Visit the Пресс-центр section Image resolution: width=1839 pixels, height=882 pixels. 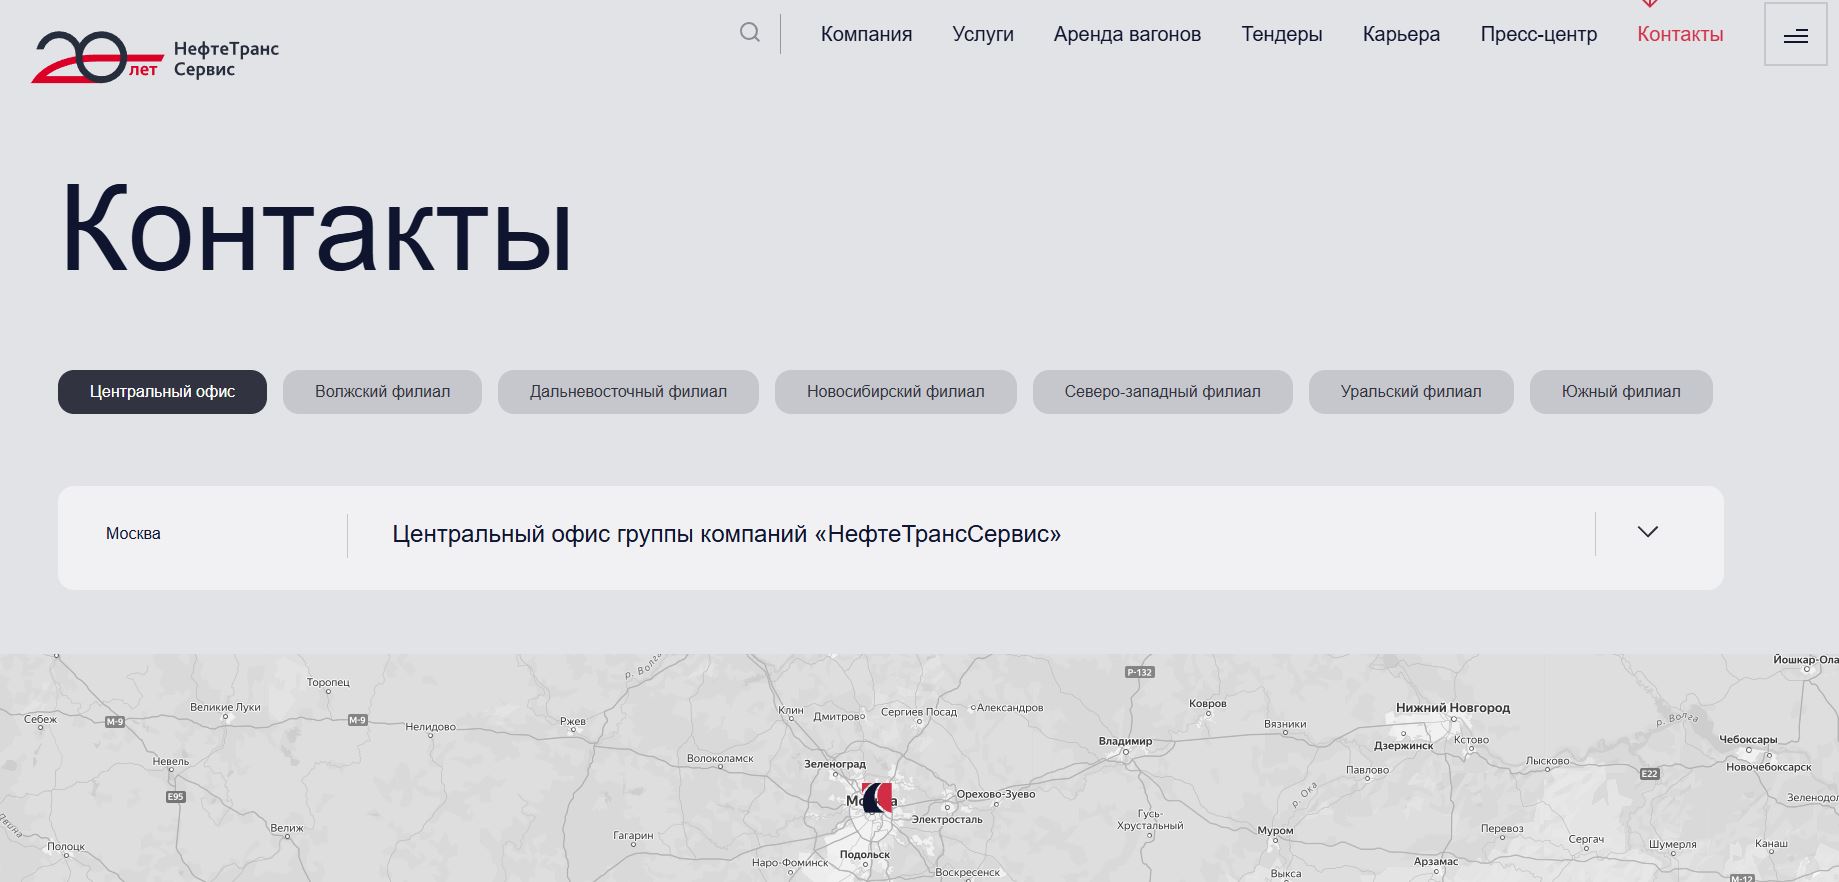(x=1538, y=34)
